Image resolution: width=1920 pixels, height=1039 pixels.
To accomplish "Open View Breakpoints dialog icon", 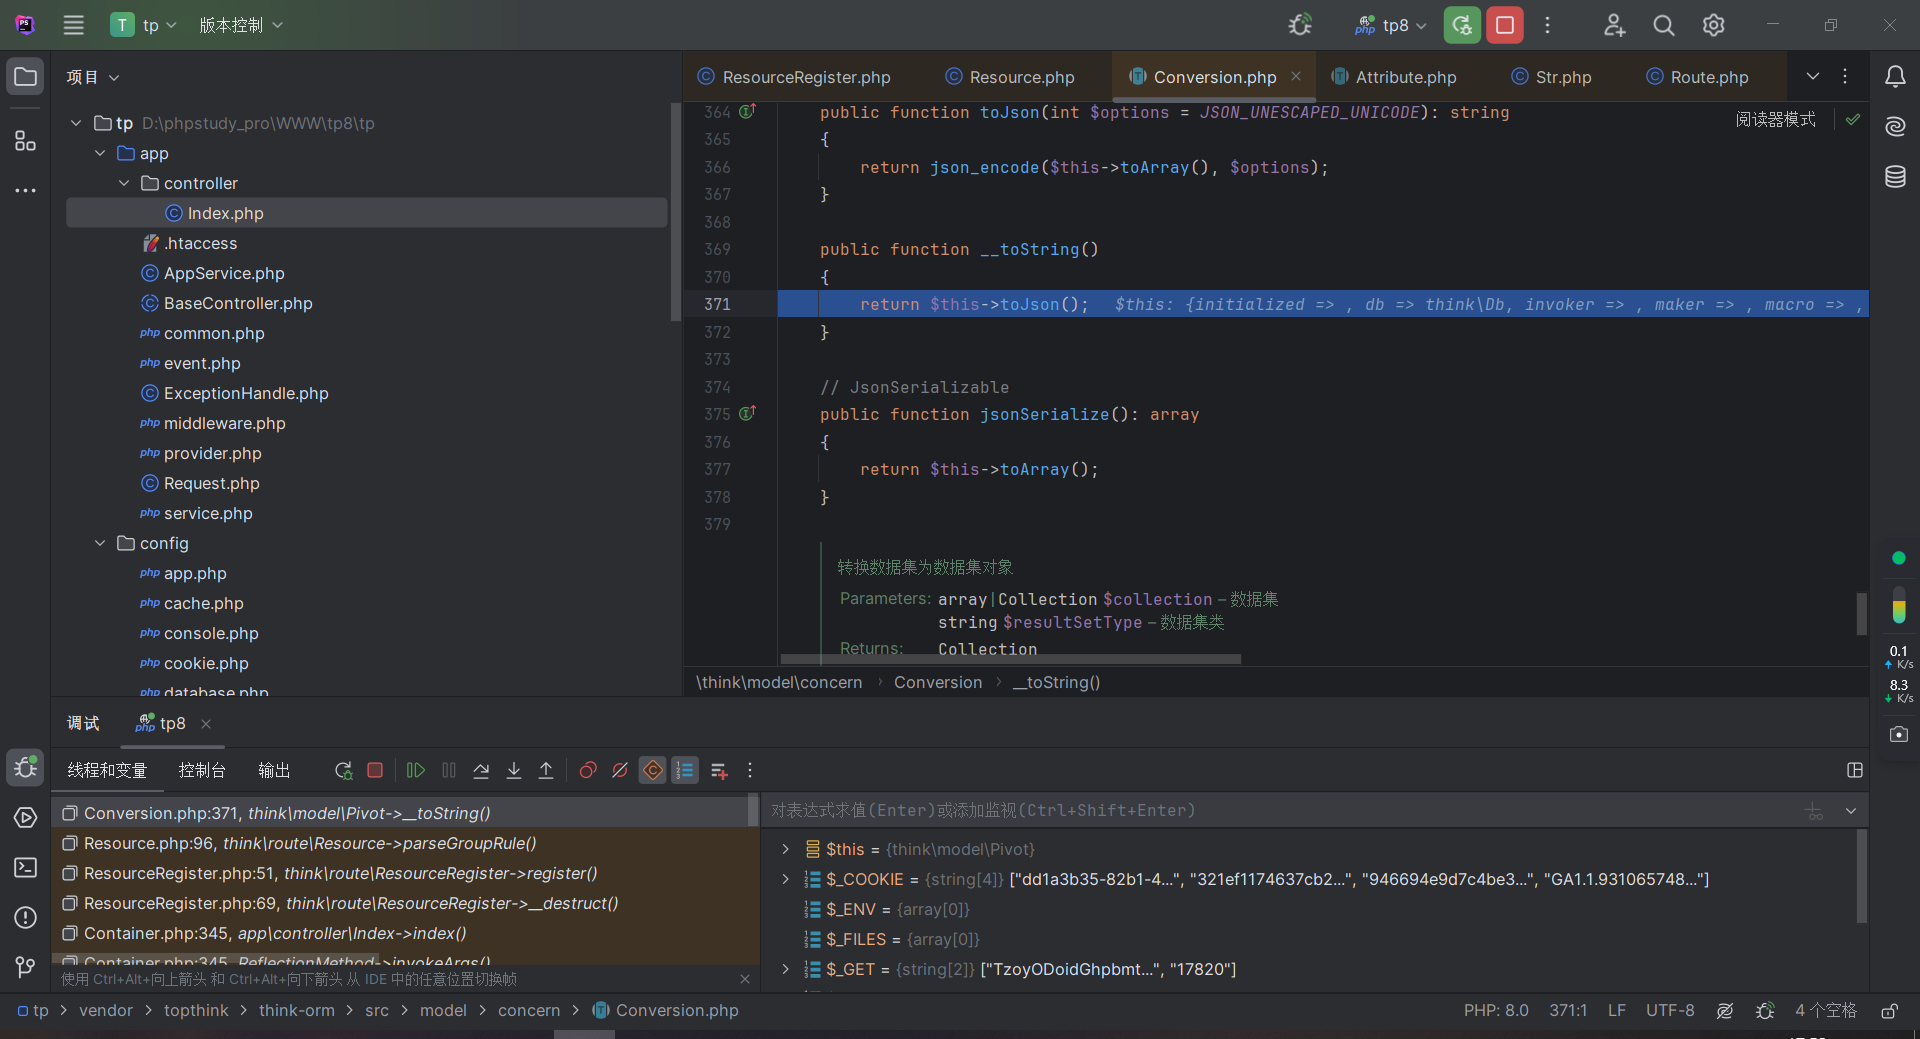I will click(x=588, y=770).
